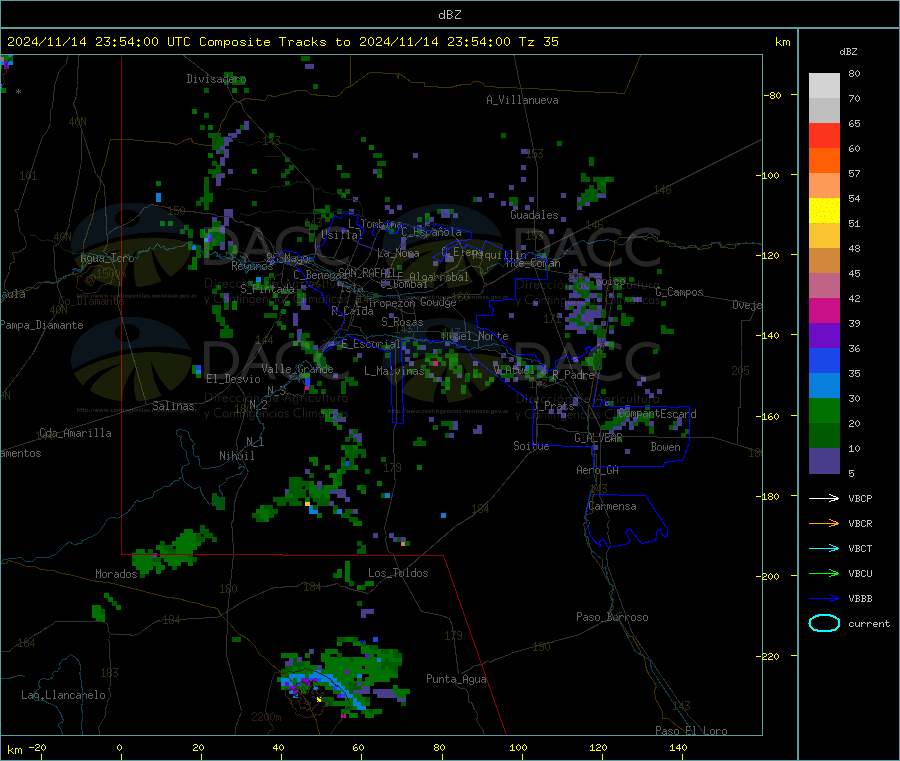
Task: Click the storm cell near Punta_Agua
Action: point(344,677)
